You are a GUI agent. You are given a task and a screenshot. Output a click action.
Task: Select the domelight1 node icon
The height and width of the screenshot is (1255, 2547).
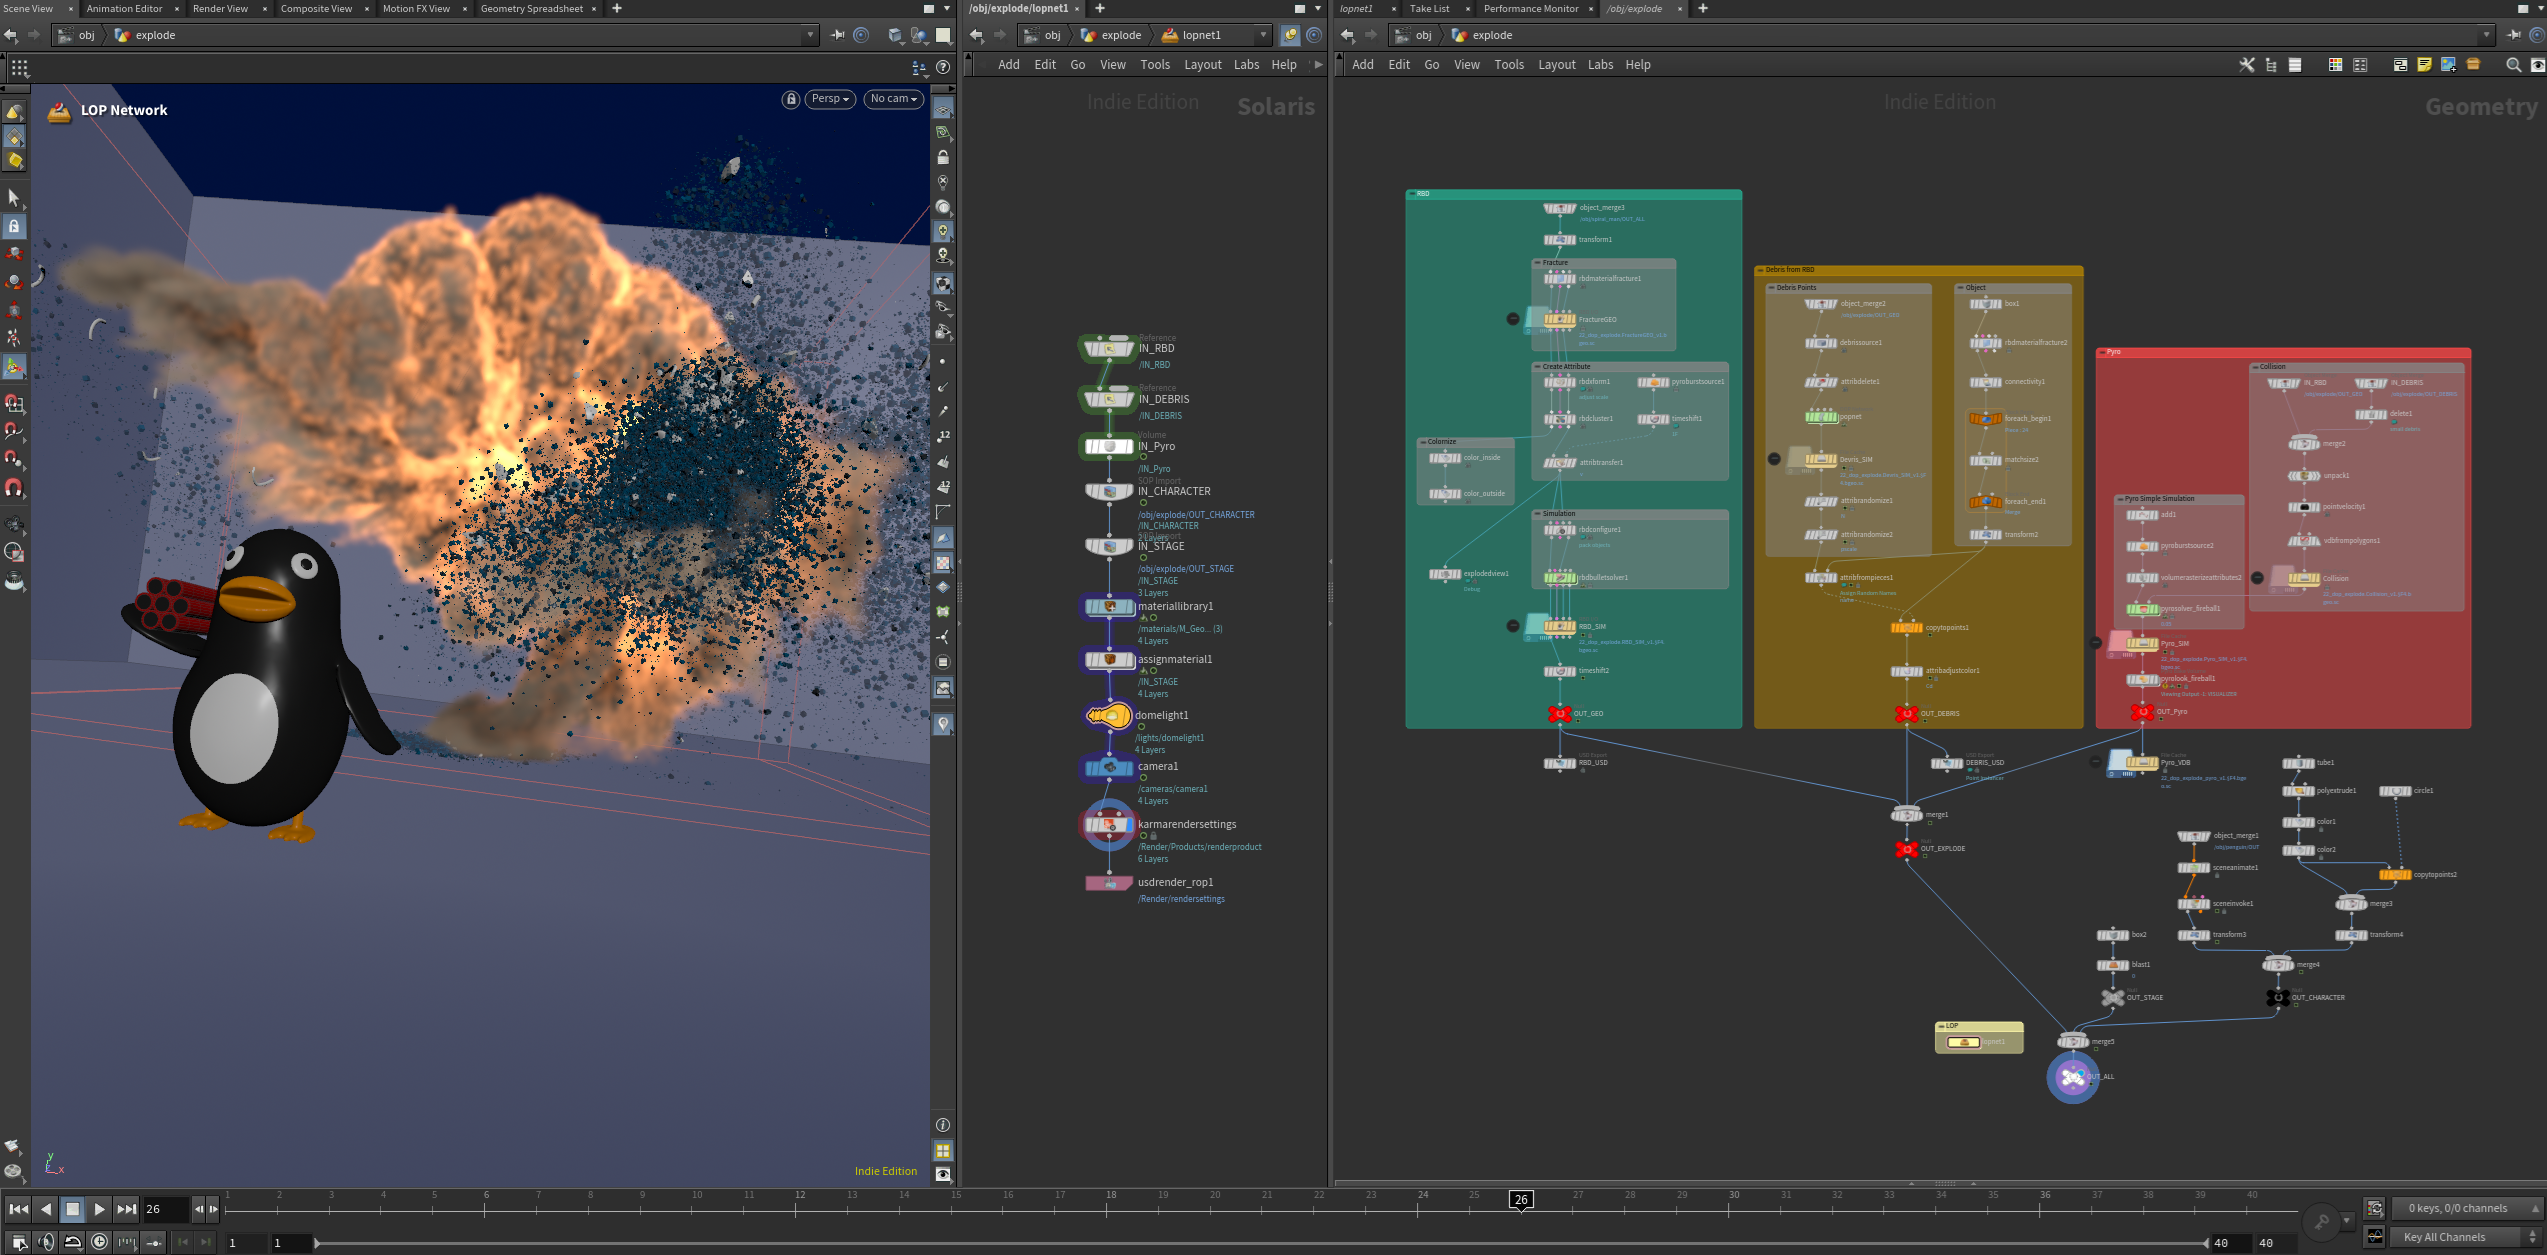point(1108,716)
